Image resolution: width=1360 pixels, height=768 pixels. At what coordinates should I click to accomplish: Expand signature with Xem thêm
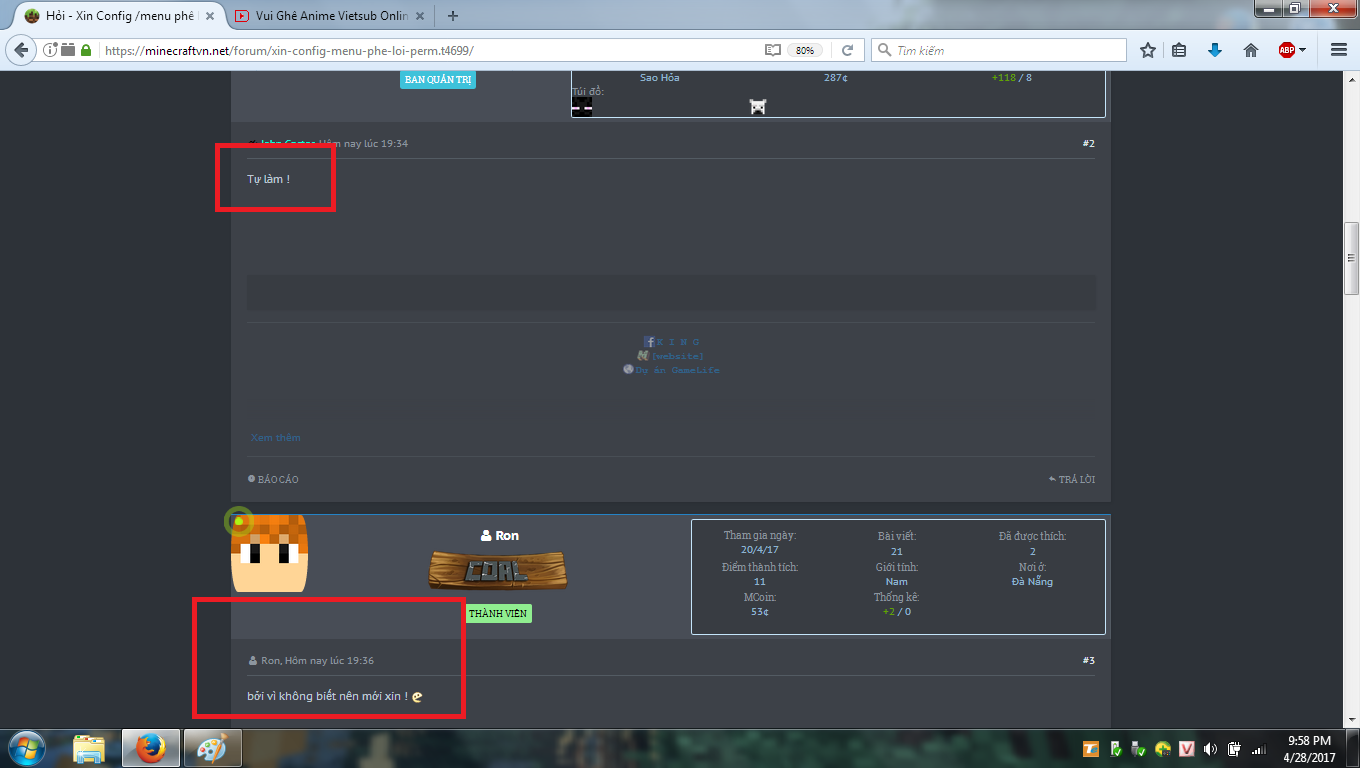(275, 437)
